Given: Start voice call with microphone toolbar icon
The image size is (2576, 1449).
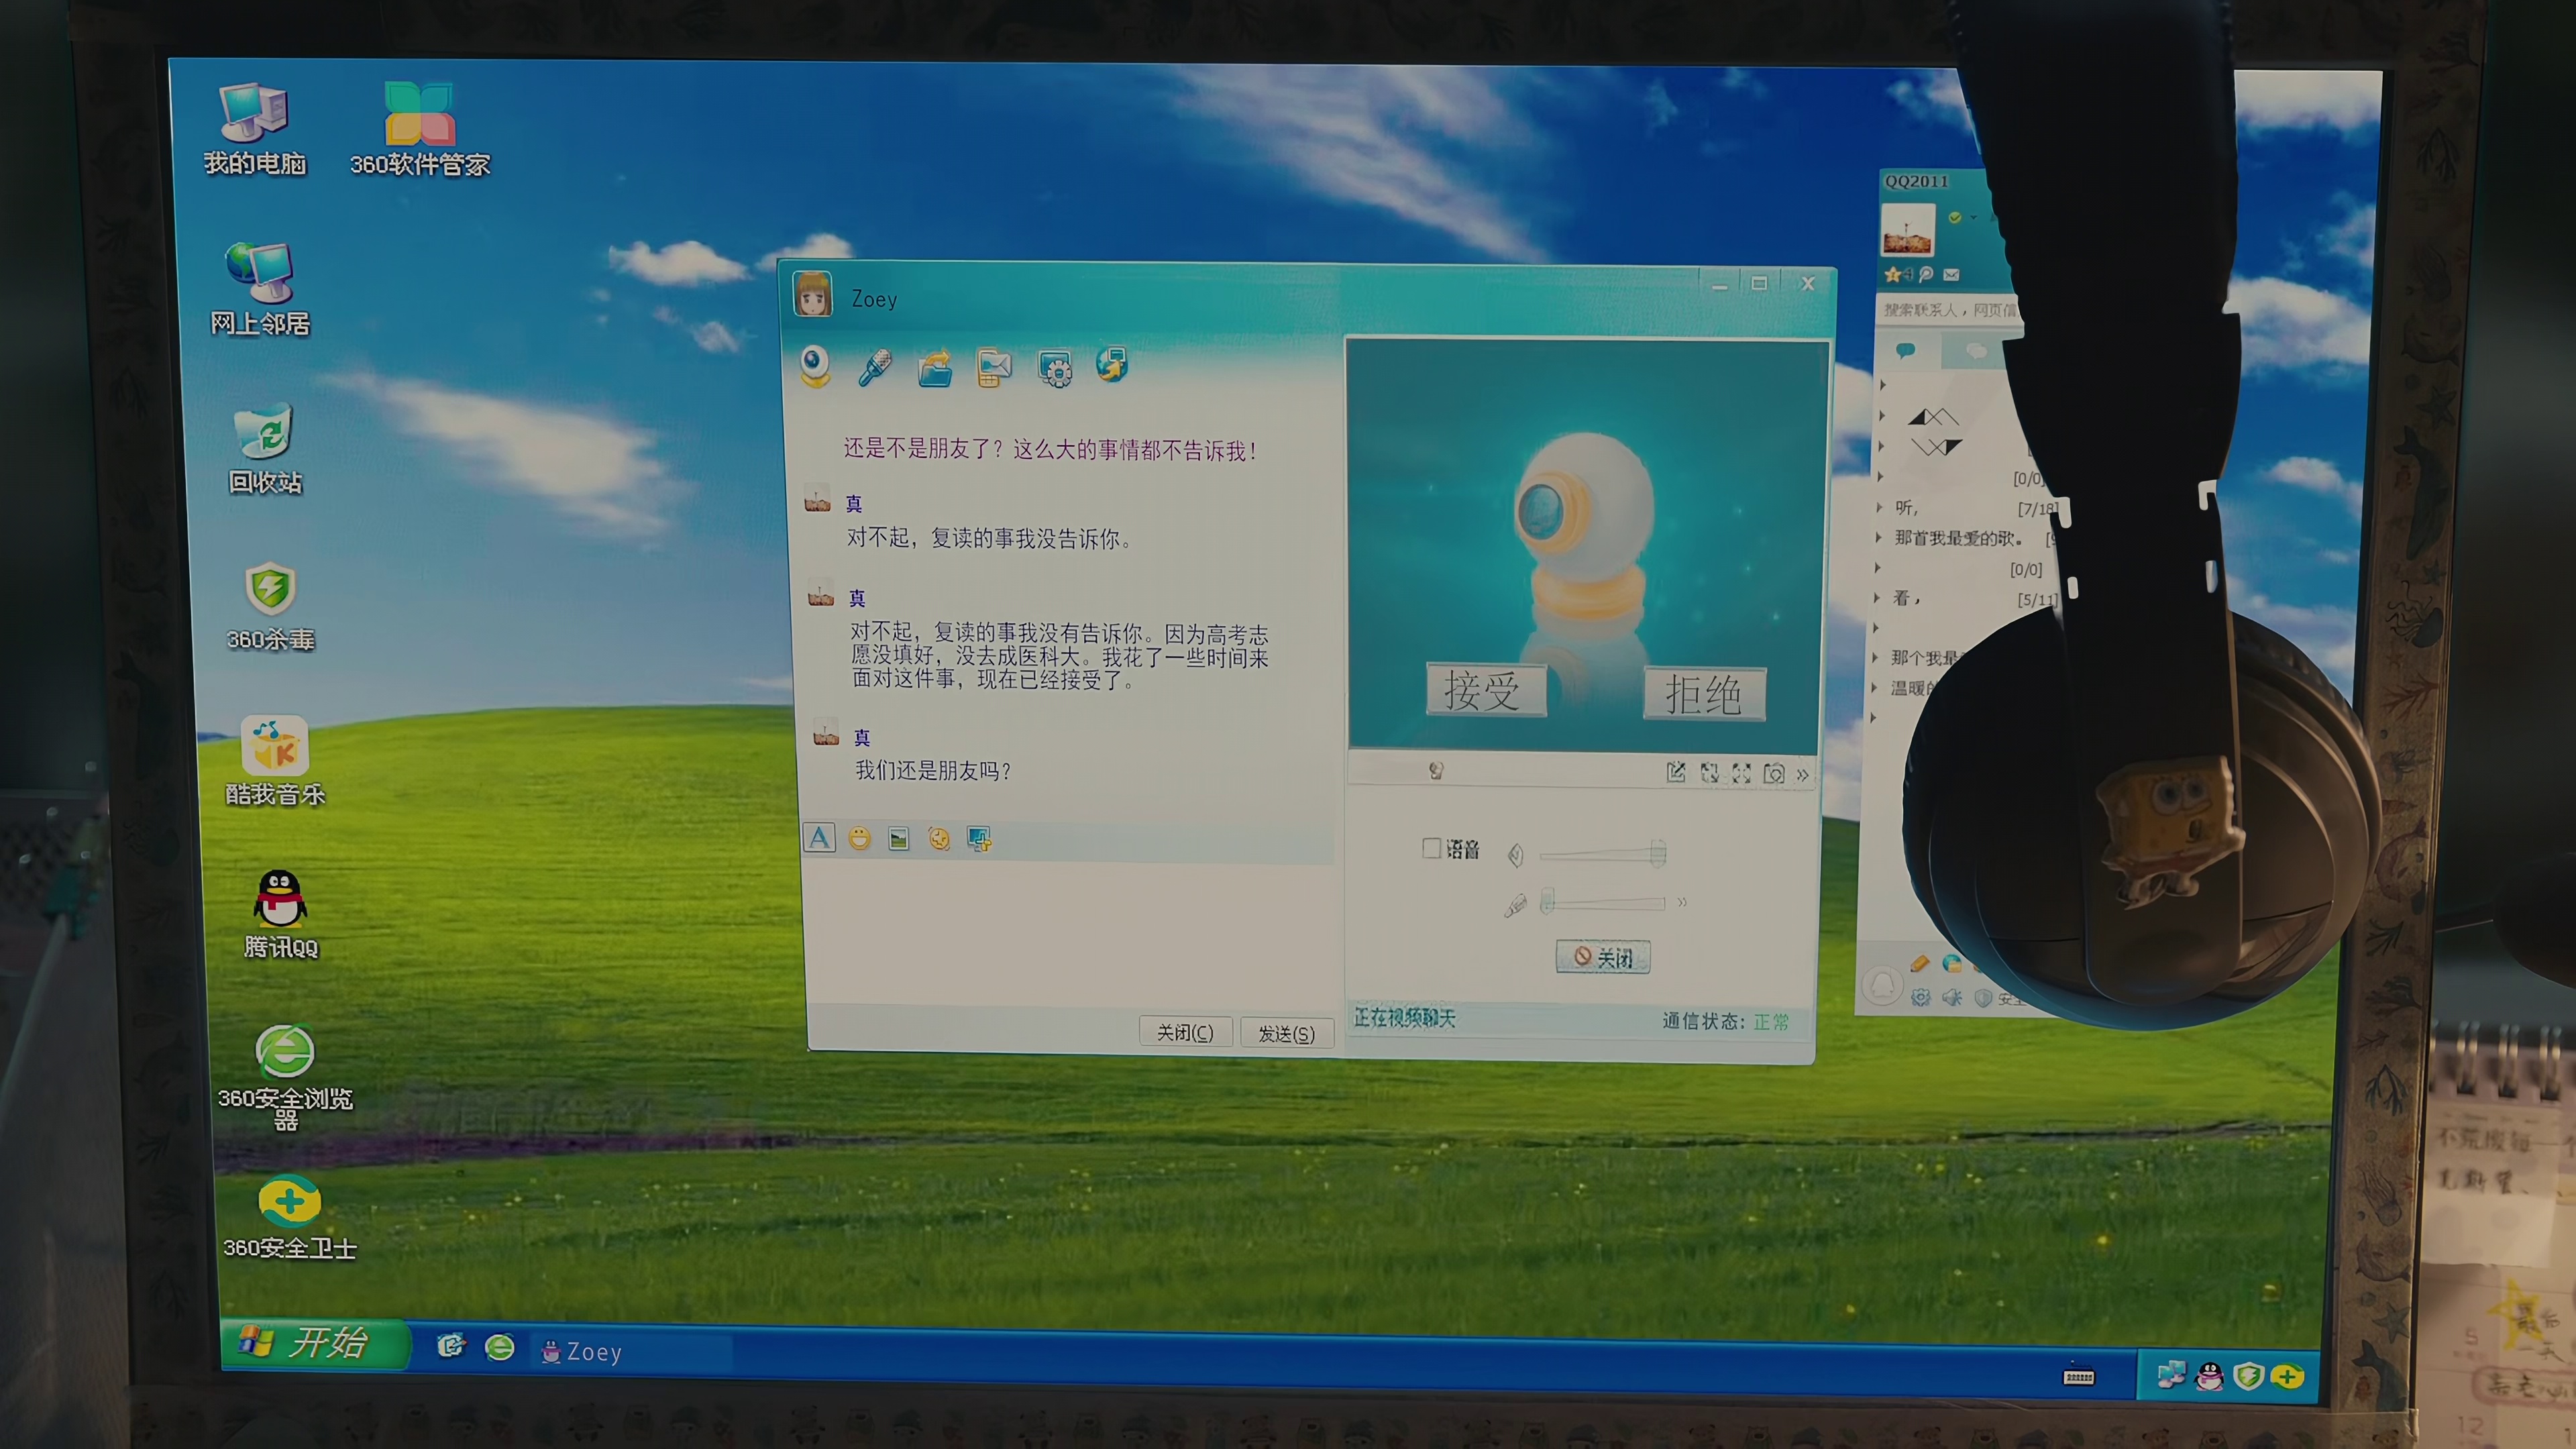Looking at the screenshot, I should [x=875, y=367].
